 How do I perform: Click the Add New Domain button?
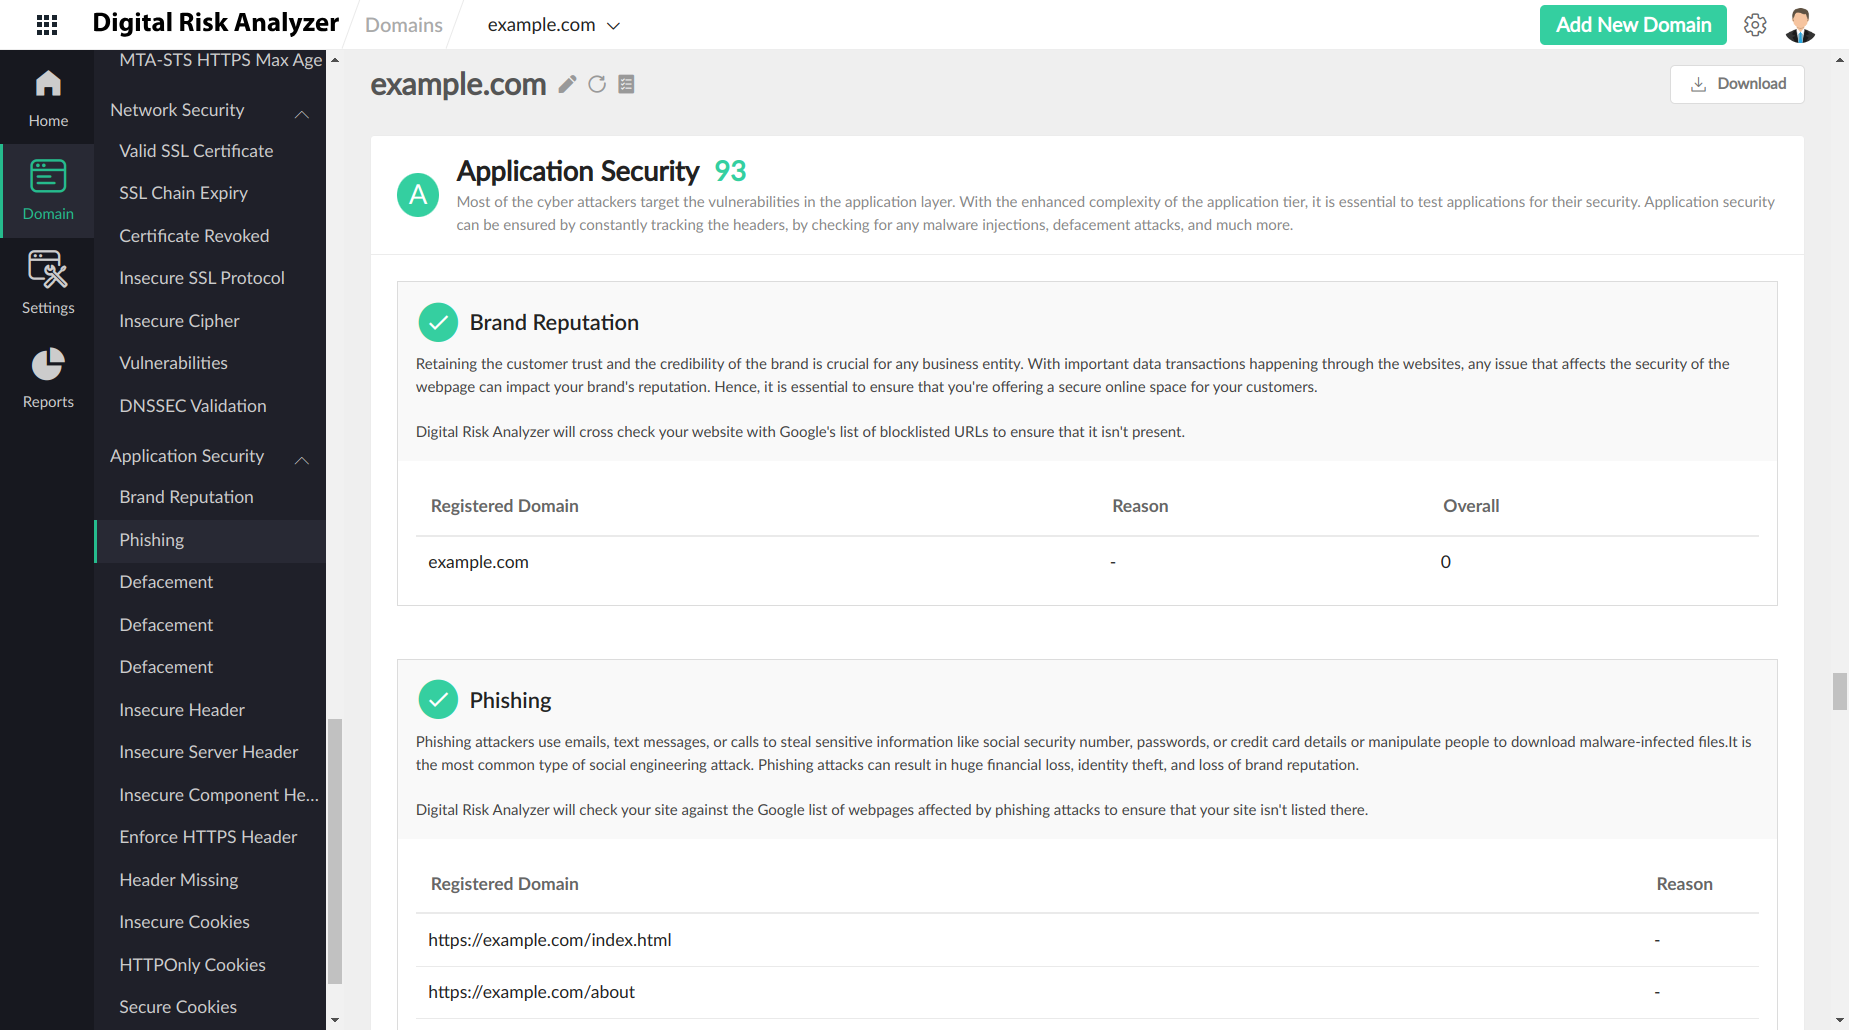pos(1632,24)
